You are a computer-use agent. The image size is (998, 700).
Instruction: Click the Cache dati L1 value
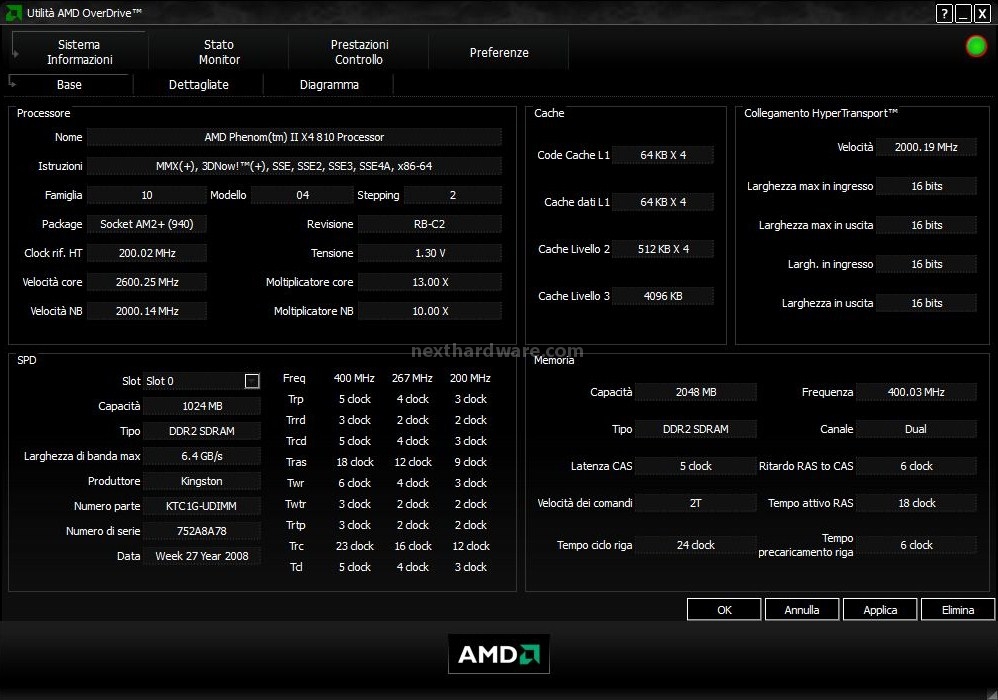(663, 202)
